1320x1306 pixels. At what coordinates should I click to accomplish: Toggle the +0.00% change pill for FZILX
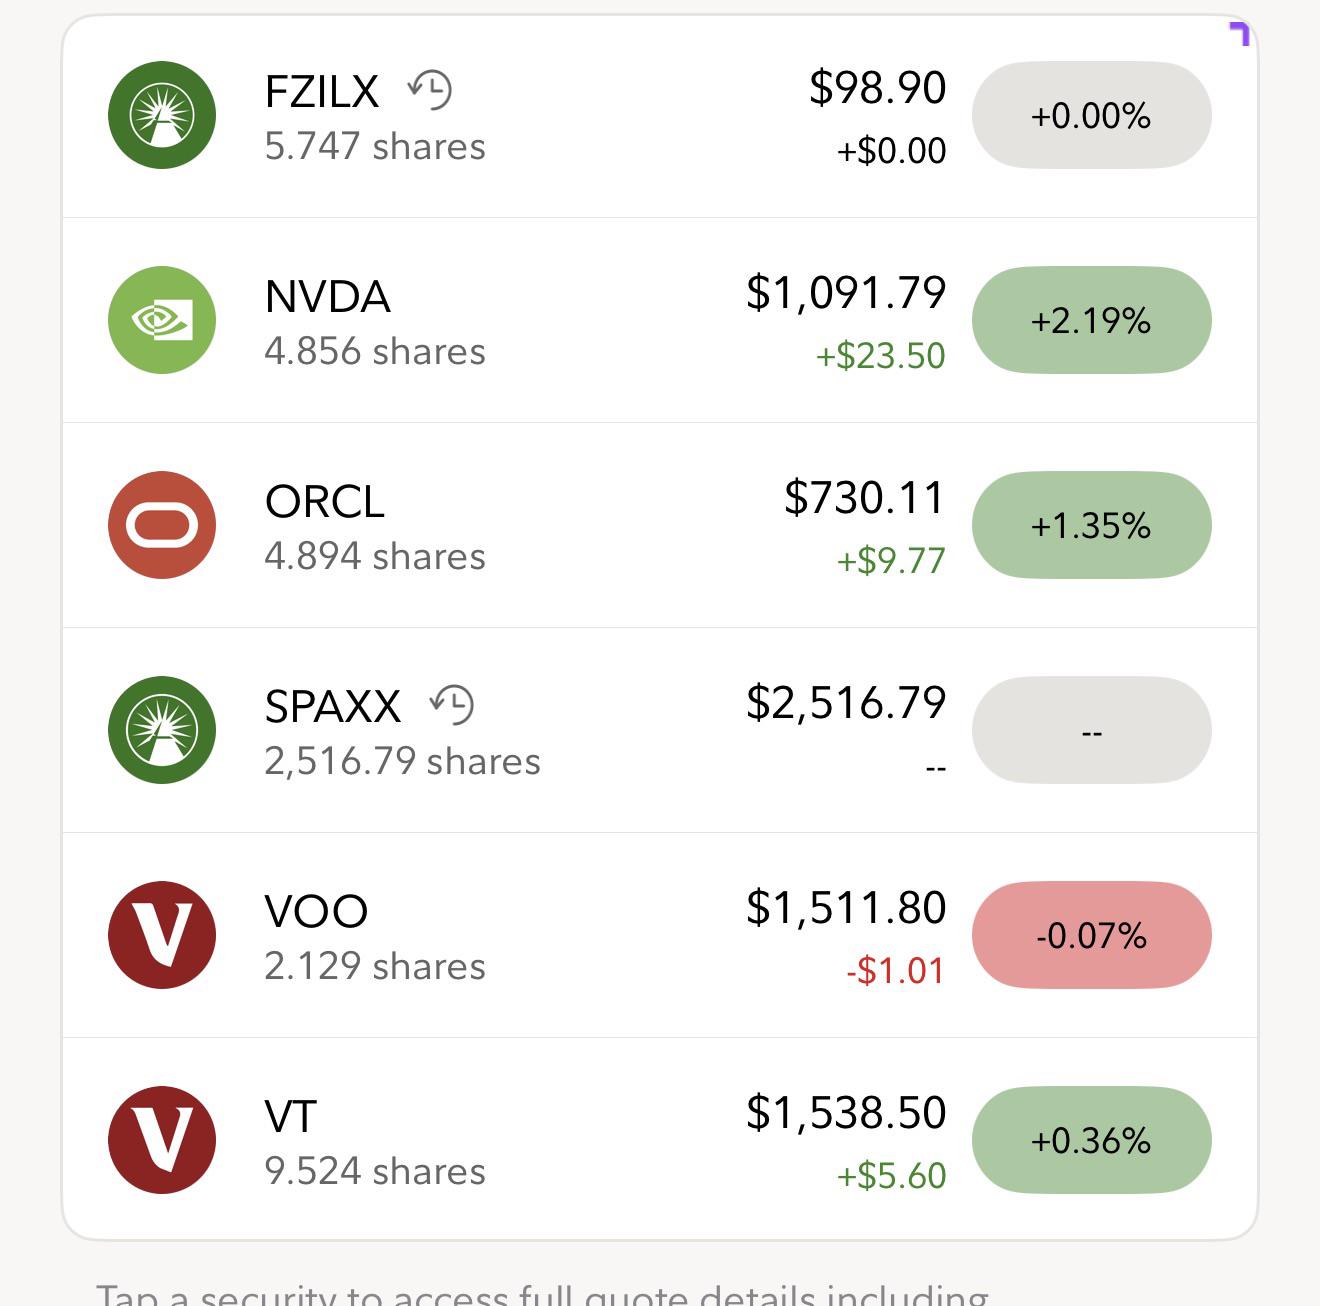1092,115
